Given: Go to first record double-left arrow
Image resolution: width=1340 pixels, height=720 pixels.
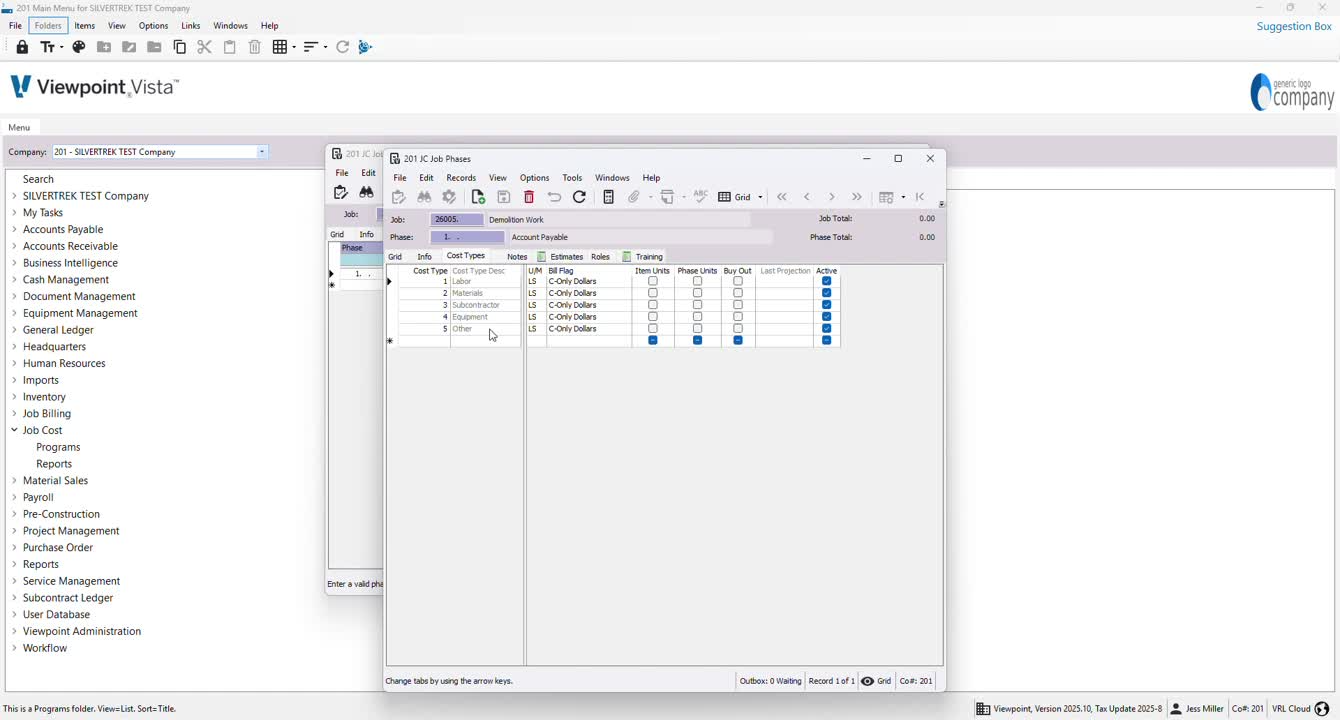Looking at the screenshot, I should (782, 197).
